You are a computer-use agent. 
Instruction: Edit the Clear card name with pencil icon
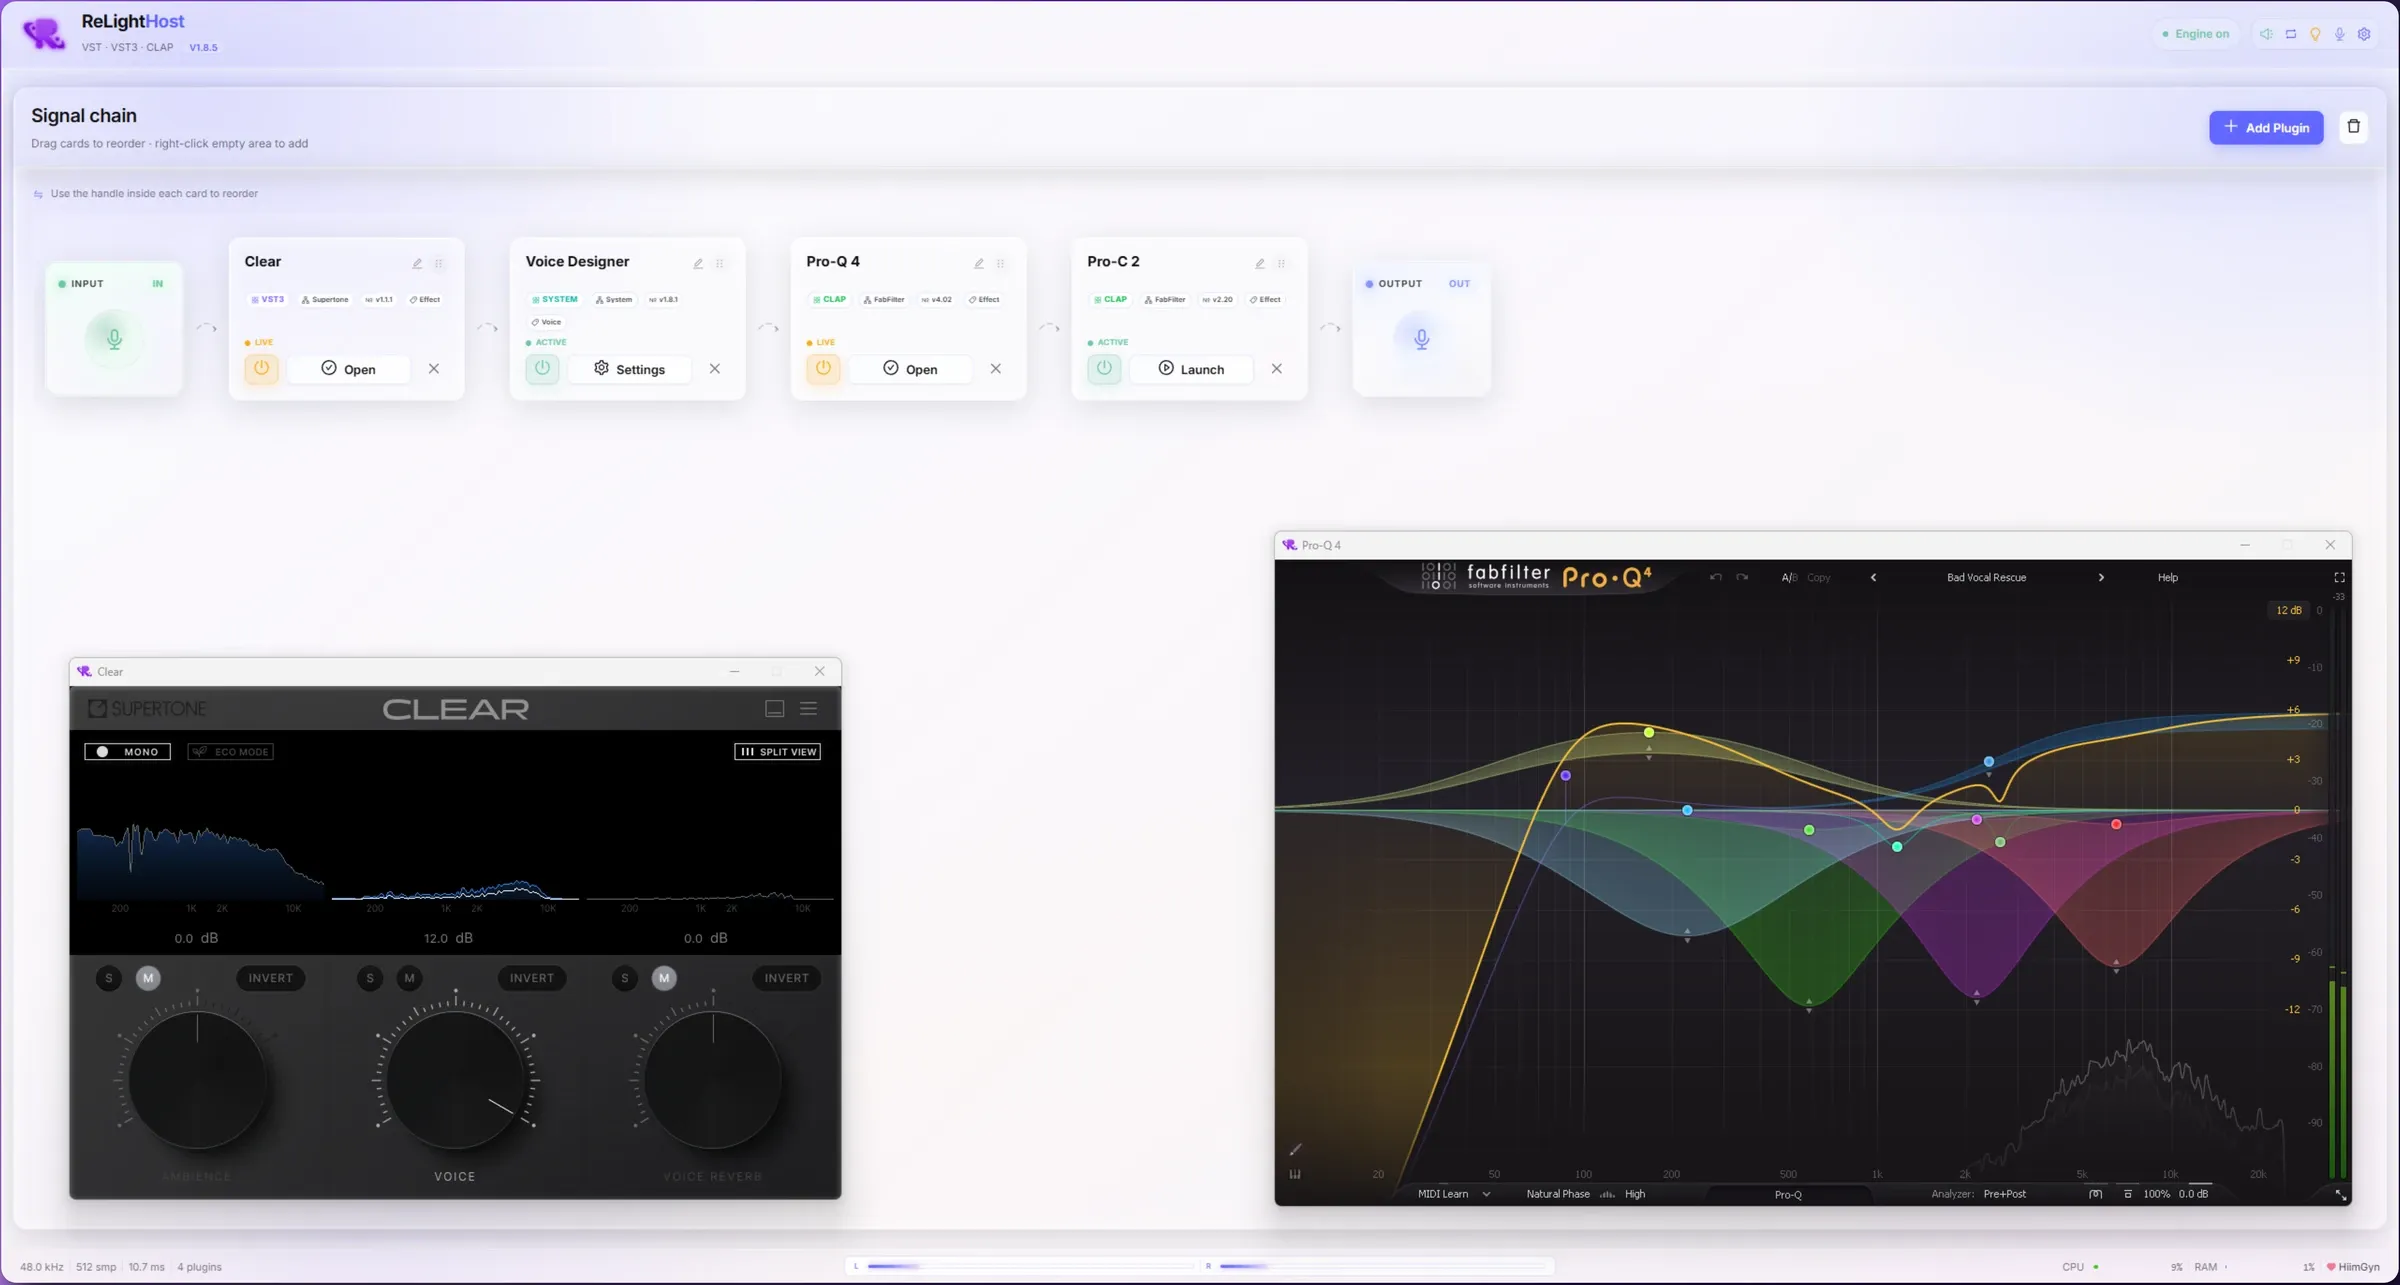417,264
